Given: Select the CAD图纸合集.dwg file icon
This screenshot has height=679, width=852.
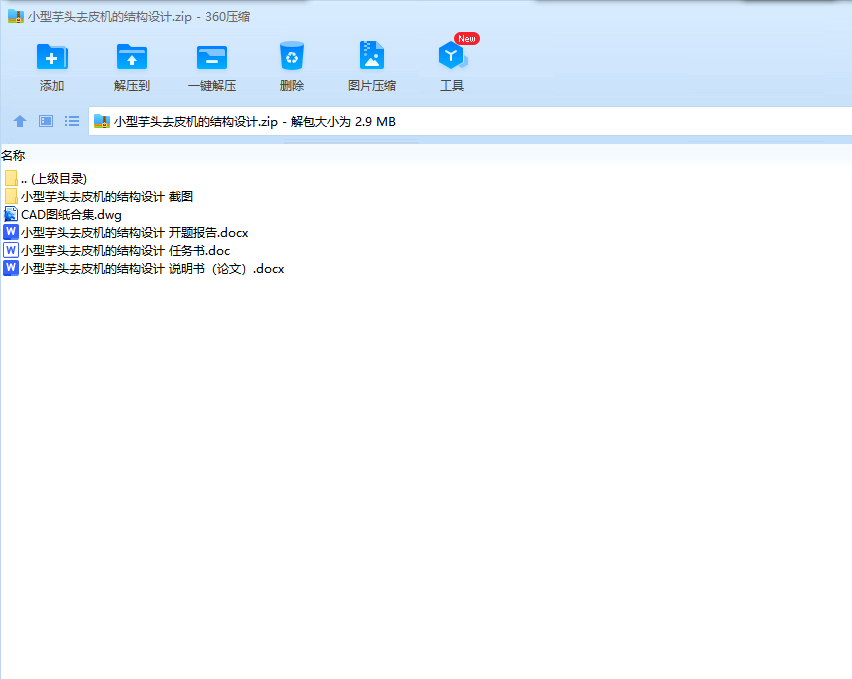Looking at the screenshot, I should click(11, 214).
